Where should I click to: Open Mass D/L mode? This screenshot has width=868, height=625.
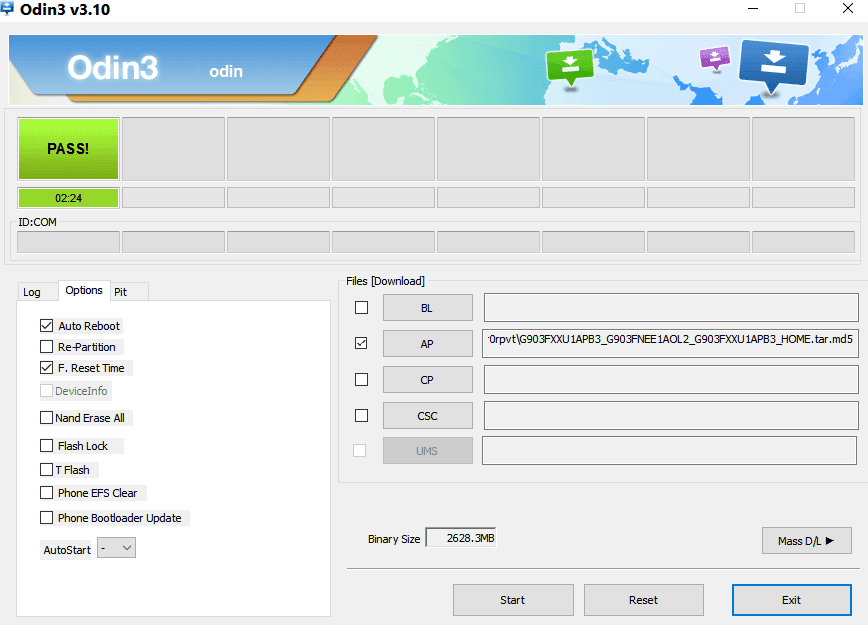(807, 541)
